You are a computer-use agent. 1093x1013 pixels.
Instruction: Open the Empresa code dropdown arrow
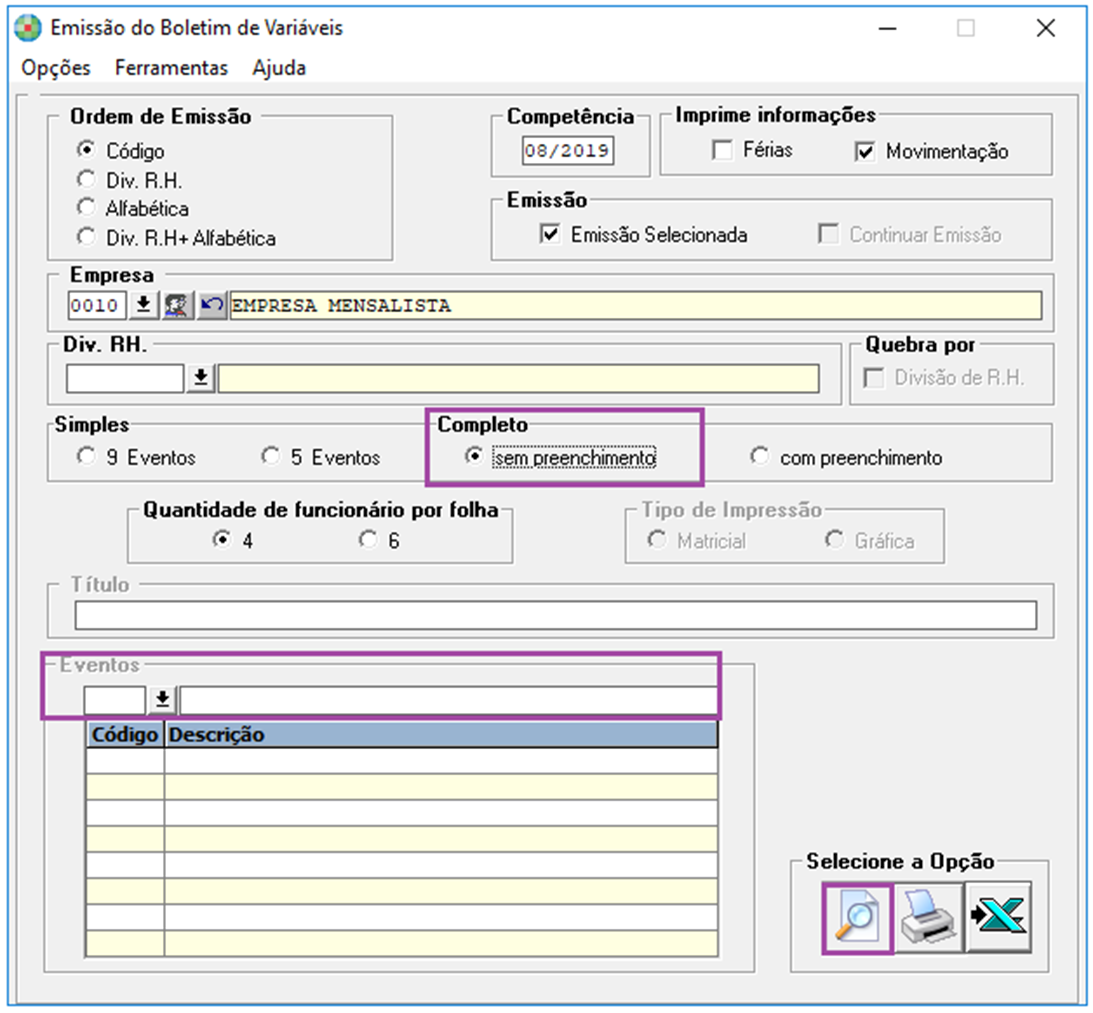[144, 305]
